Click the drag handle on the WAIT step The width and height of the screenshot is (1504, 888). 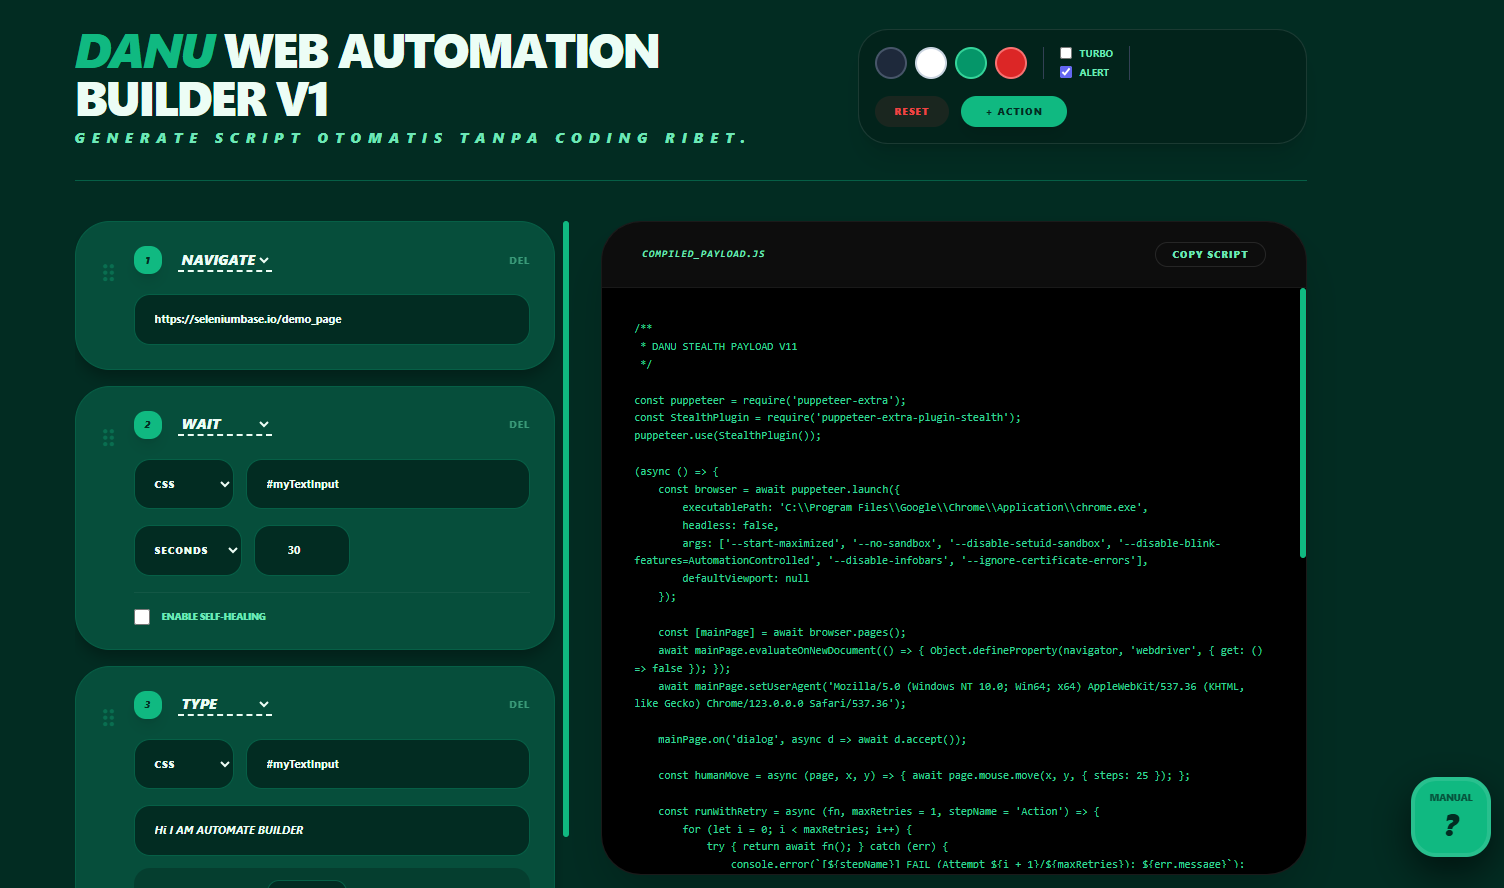(x=108, y=437)
